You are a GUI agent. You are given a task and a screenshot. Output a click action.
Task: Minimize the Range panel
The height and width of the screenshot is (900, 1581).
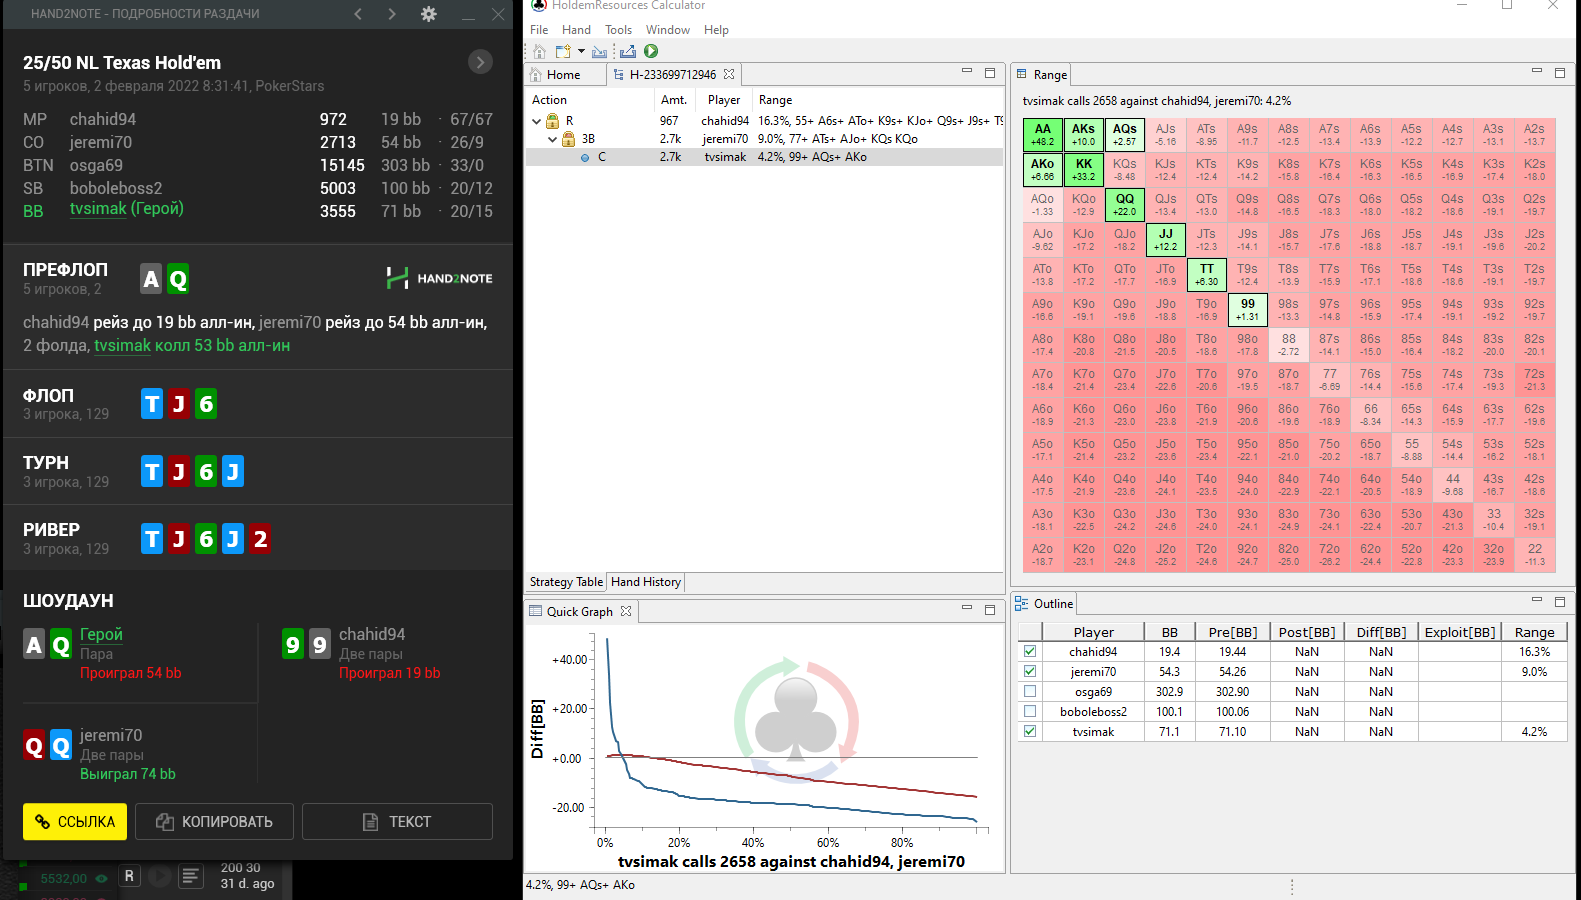click(x=1537, y=71)
